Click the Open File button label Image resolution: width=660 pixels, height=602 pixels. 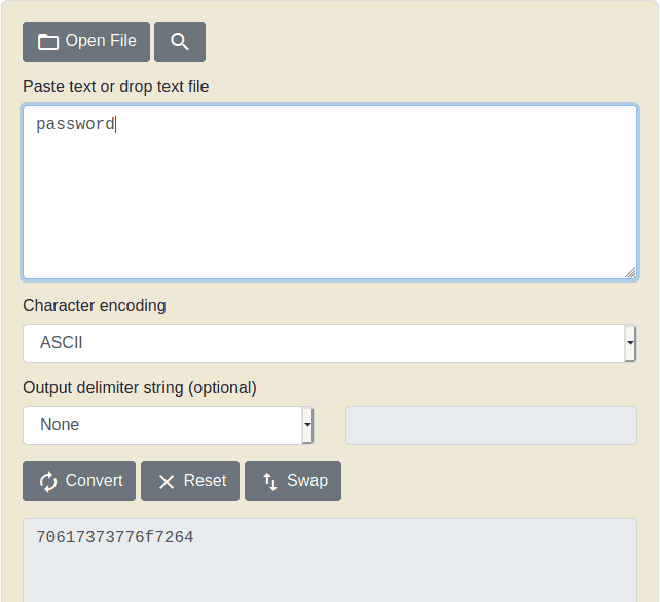pyautogui.click(x=101, y=41)
